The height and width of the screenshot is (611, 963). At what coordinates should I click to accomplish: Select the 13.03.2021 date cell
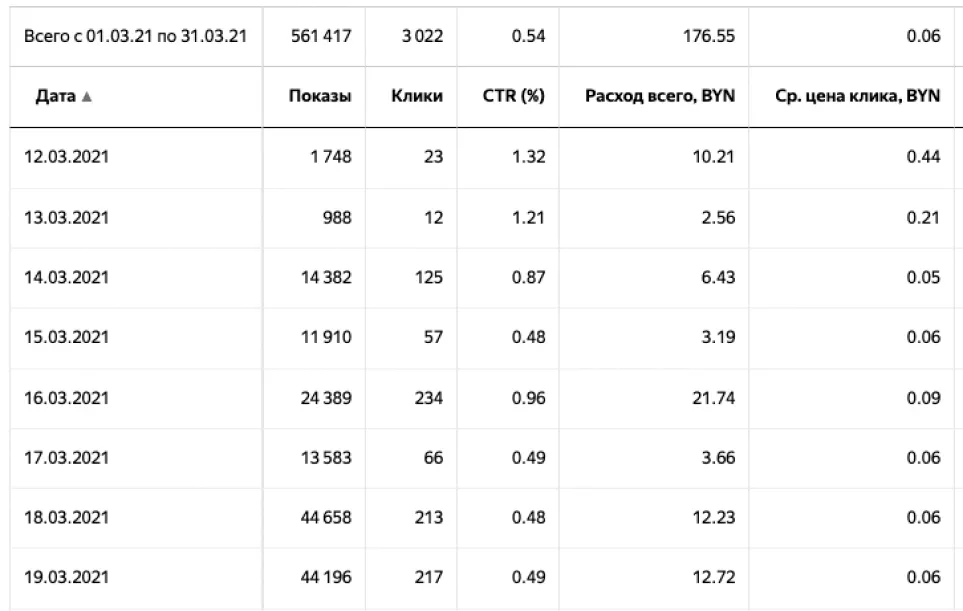(x=66, y=217)
